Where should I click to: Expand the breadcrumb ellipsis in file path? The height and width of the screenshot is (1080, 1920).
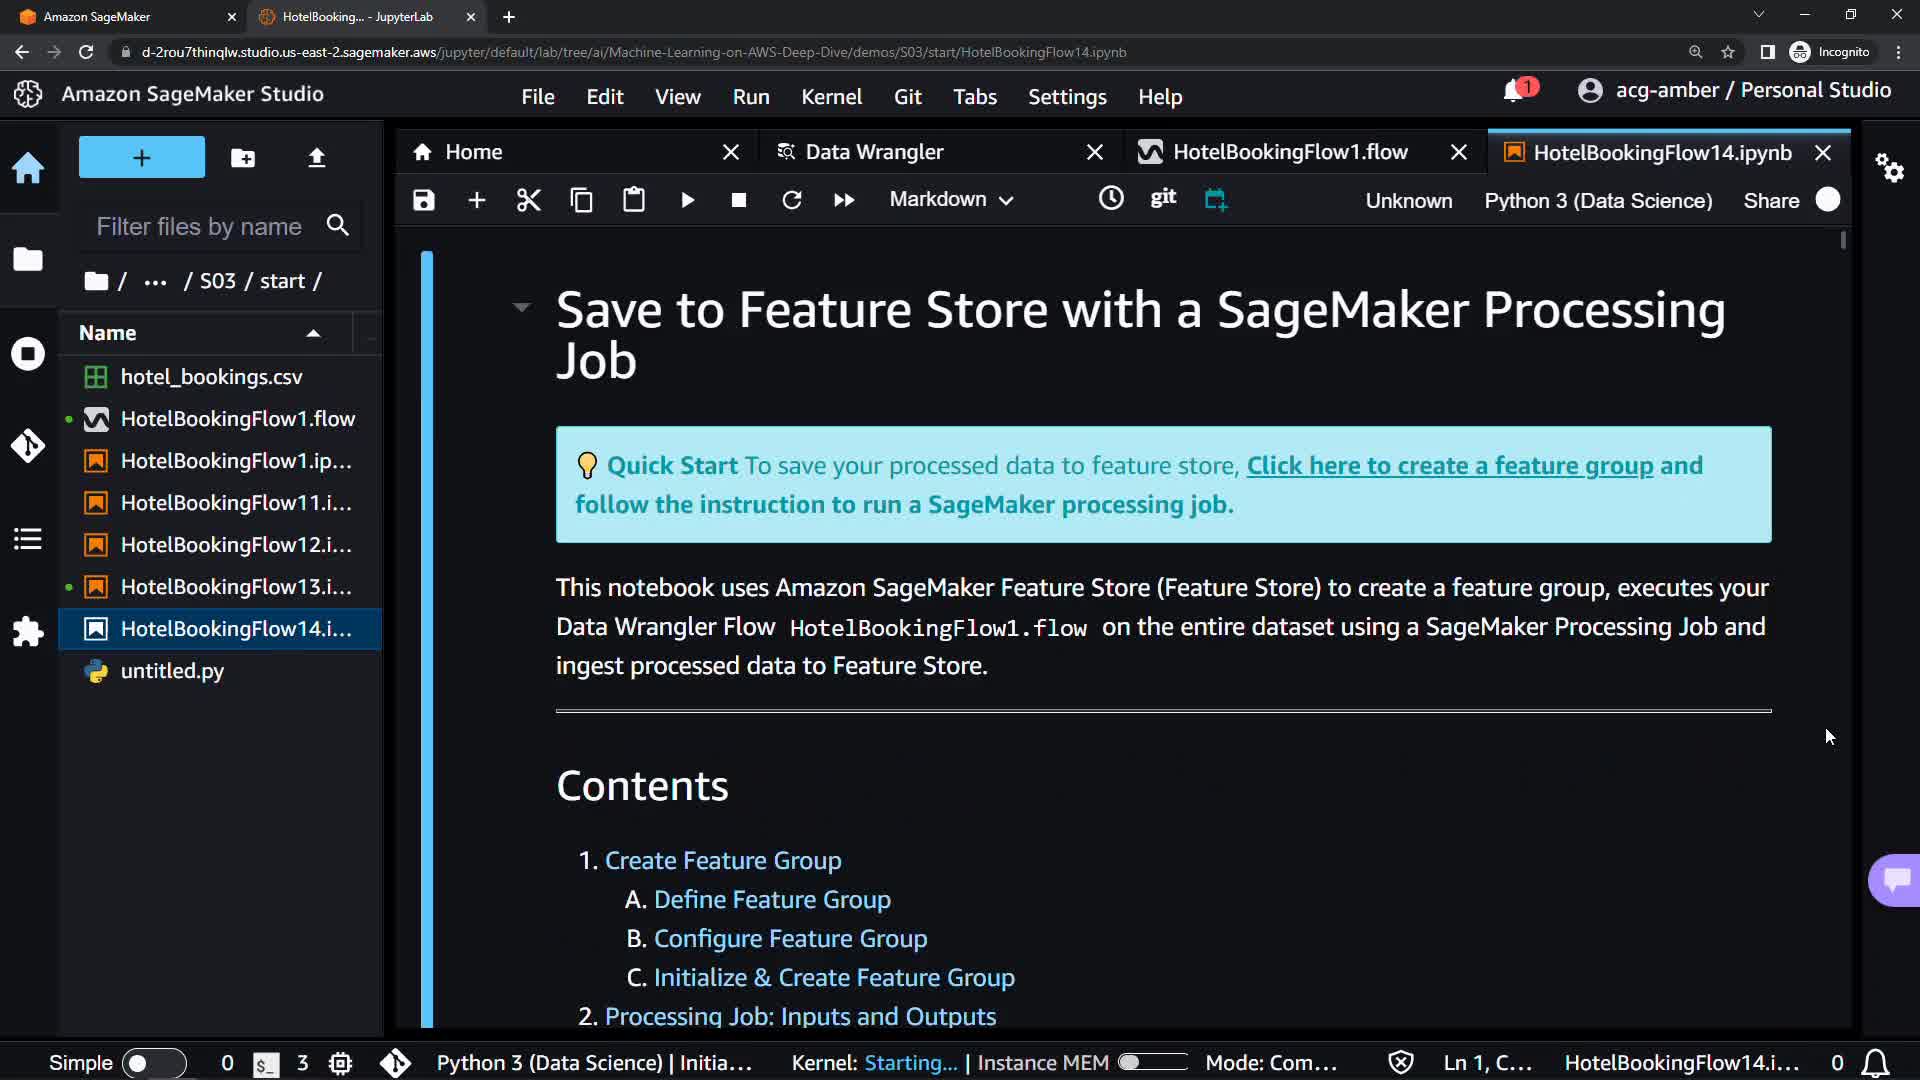pyautogui.click(x=155, y=282)
